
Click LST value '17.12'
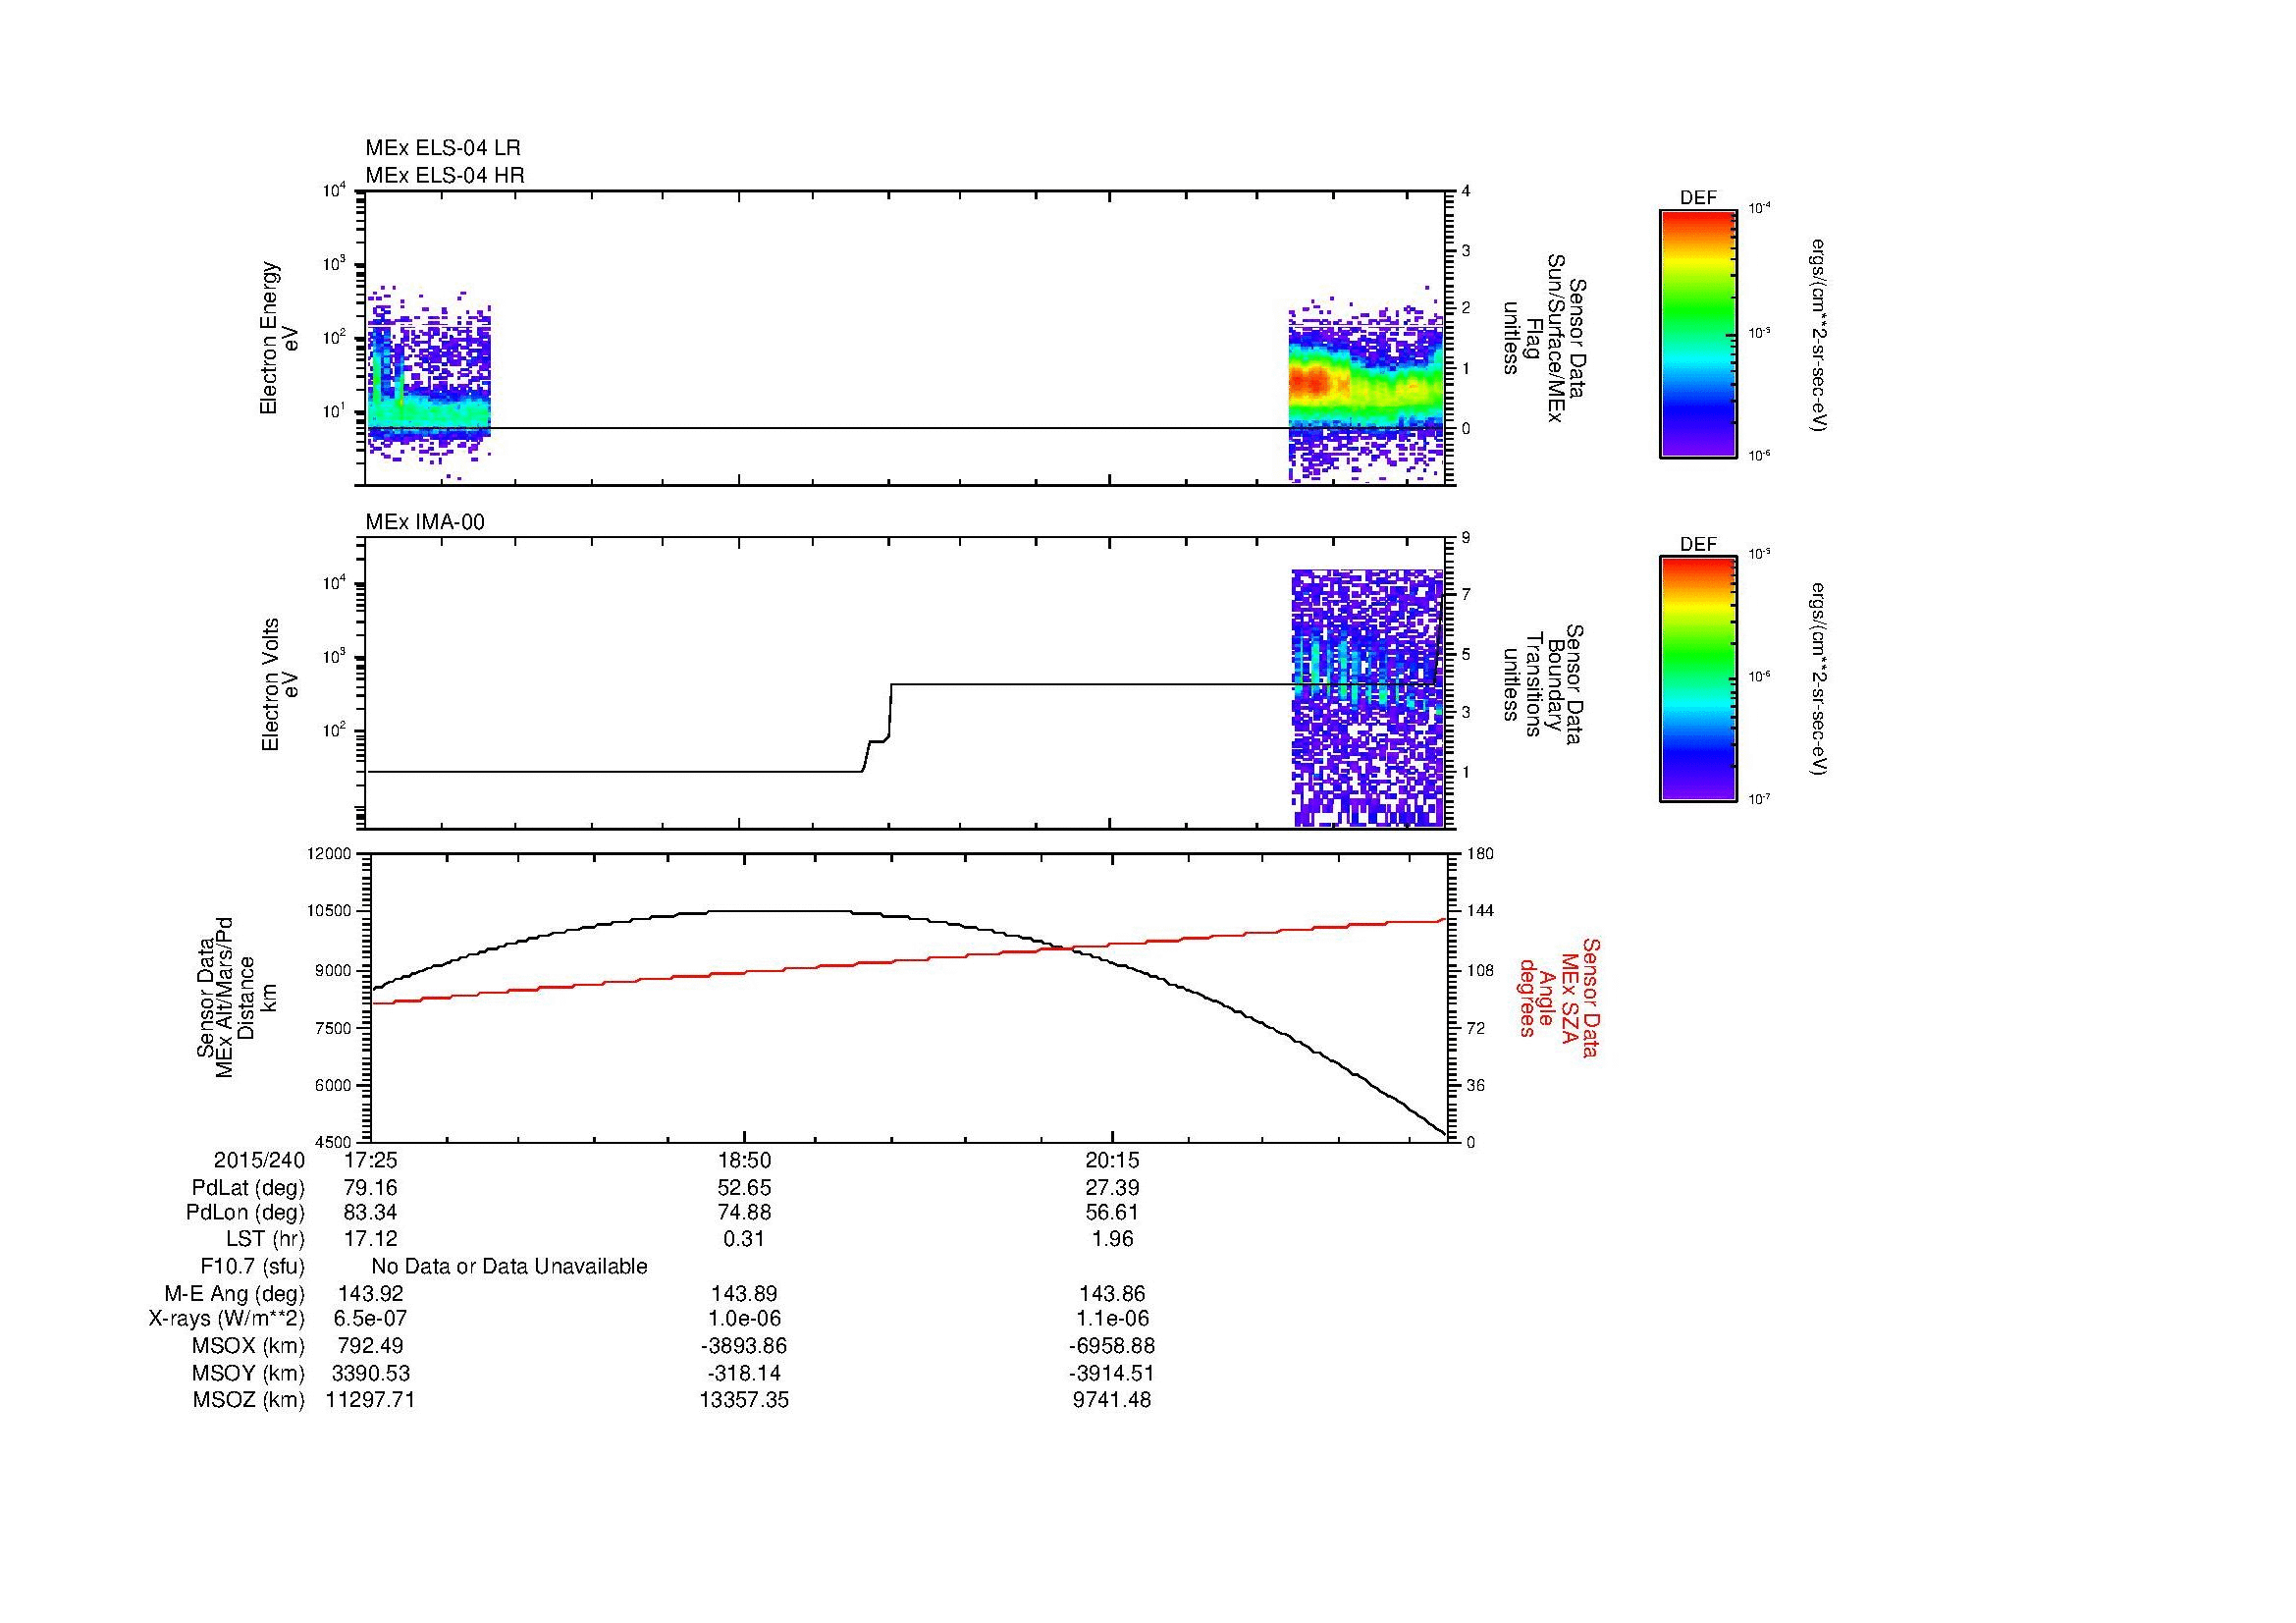(x=370, y=1239)
